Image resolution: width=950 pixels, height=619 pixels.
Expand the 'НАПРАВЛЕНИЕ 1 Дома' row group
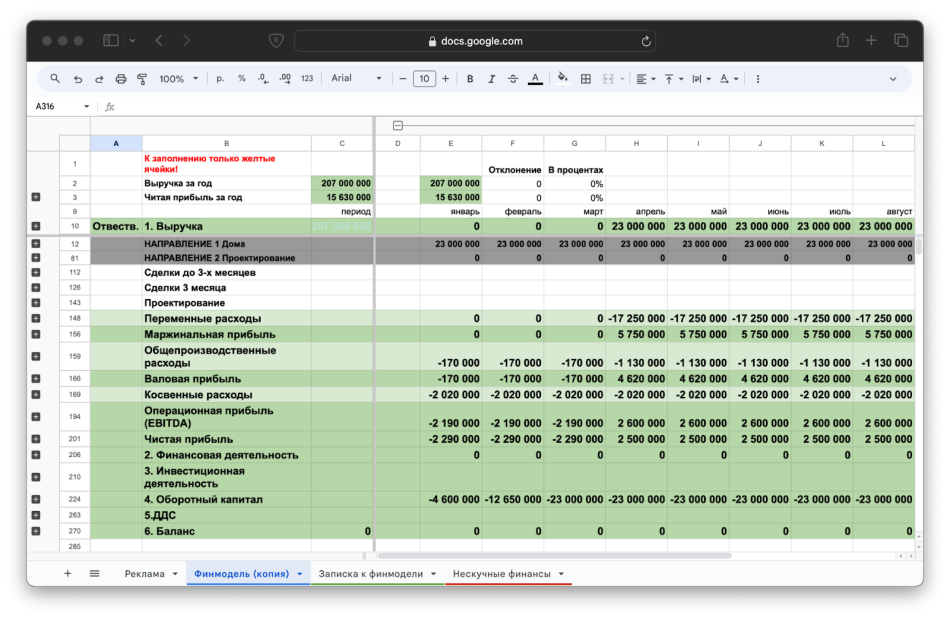tap(36, 243)
